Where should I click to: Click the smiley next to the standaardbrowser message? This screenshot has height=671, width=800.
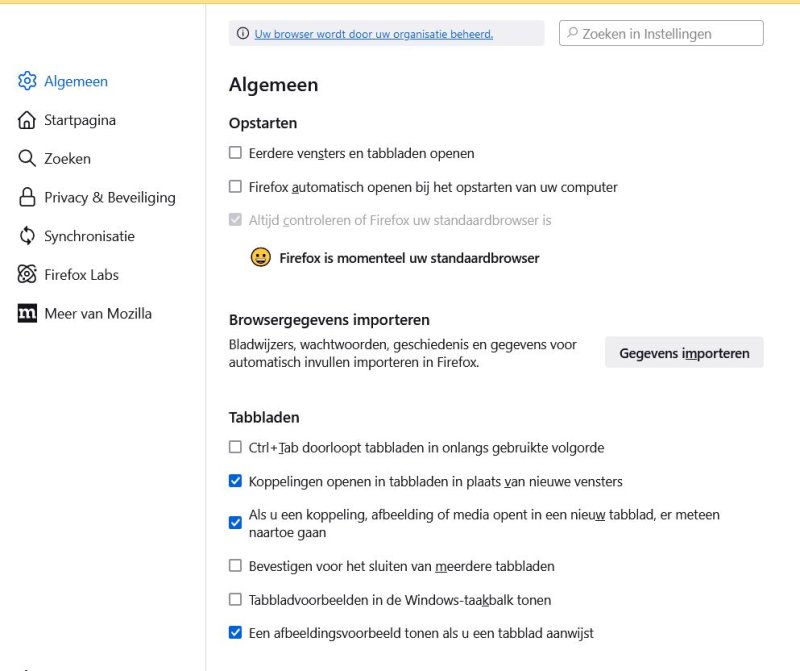259,257
